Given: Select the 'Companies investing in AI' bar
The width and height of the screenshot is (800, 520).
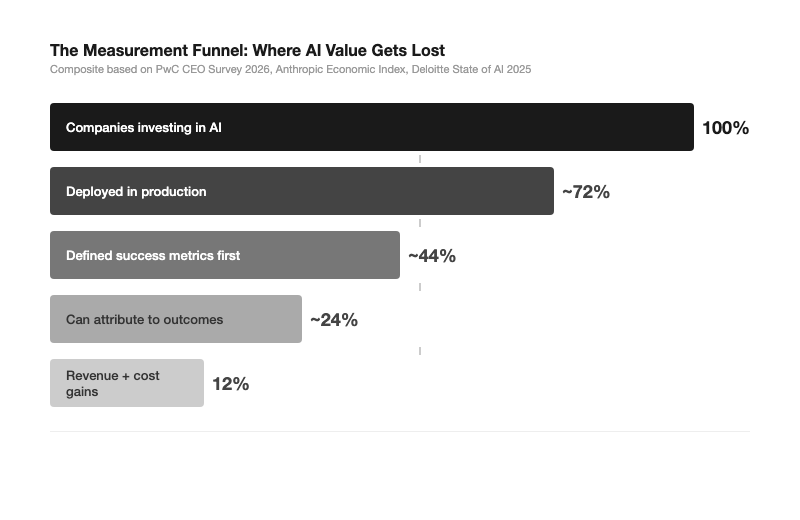Looking at the screenshot, I should [371, 127].
